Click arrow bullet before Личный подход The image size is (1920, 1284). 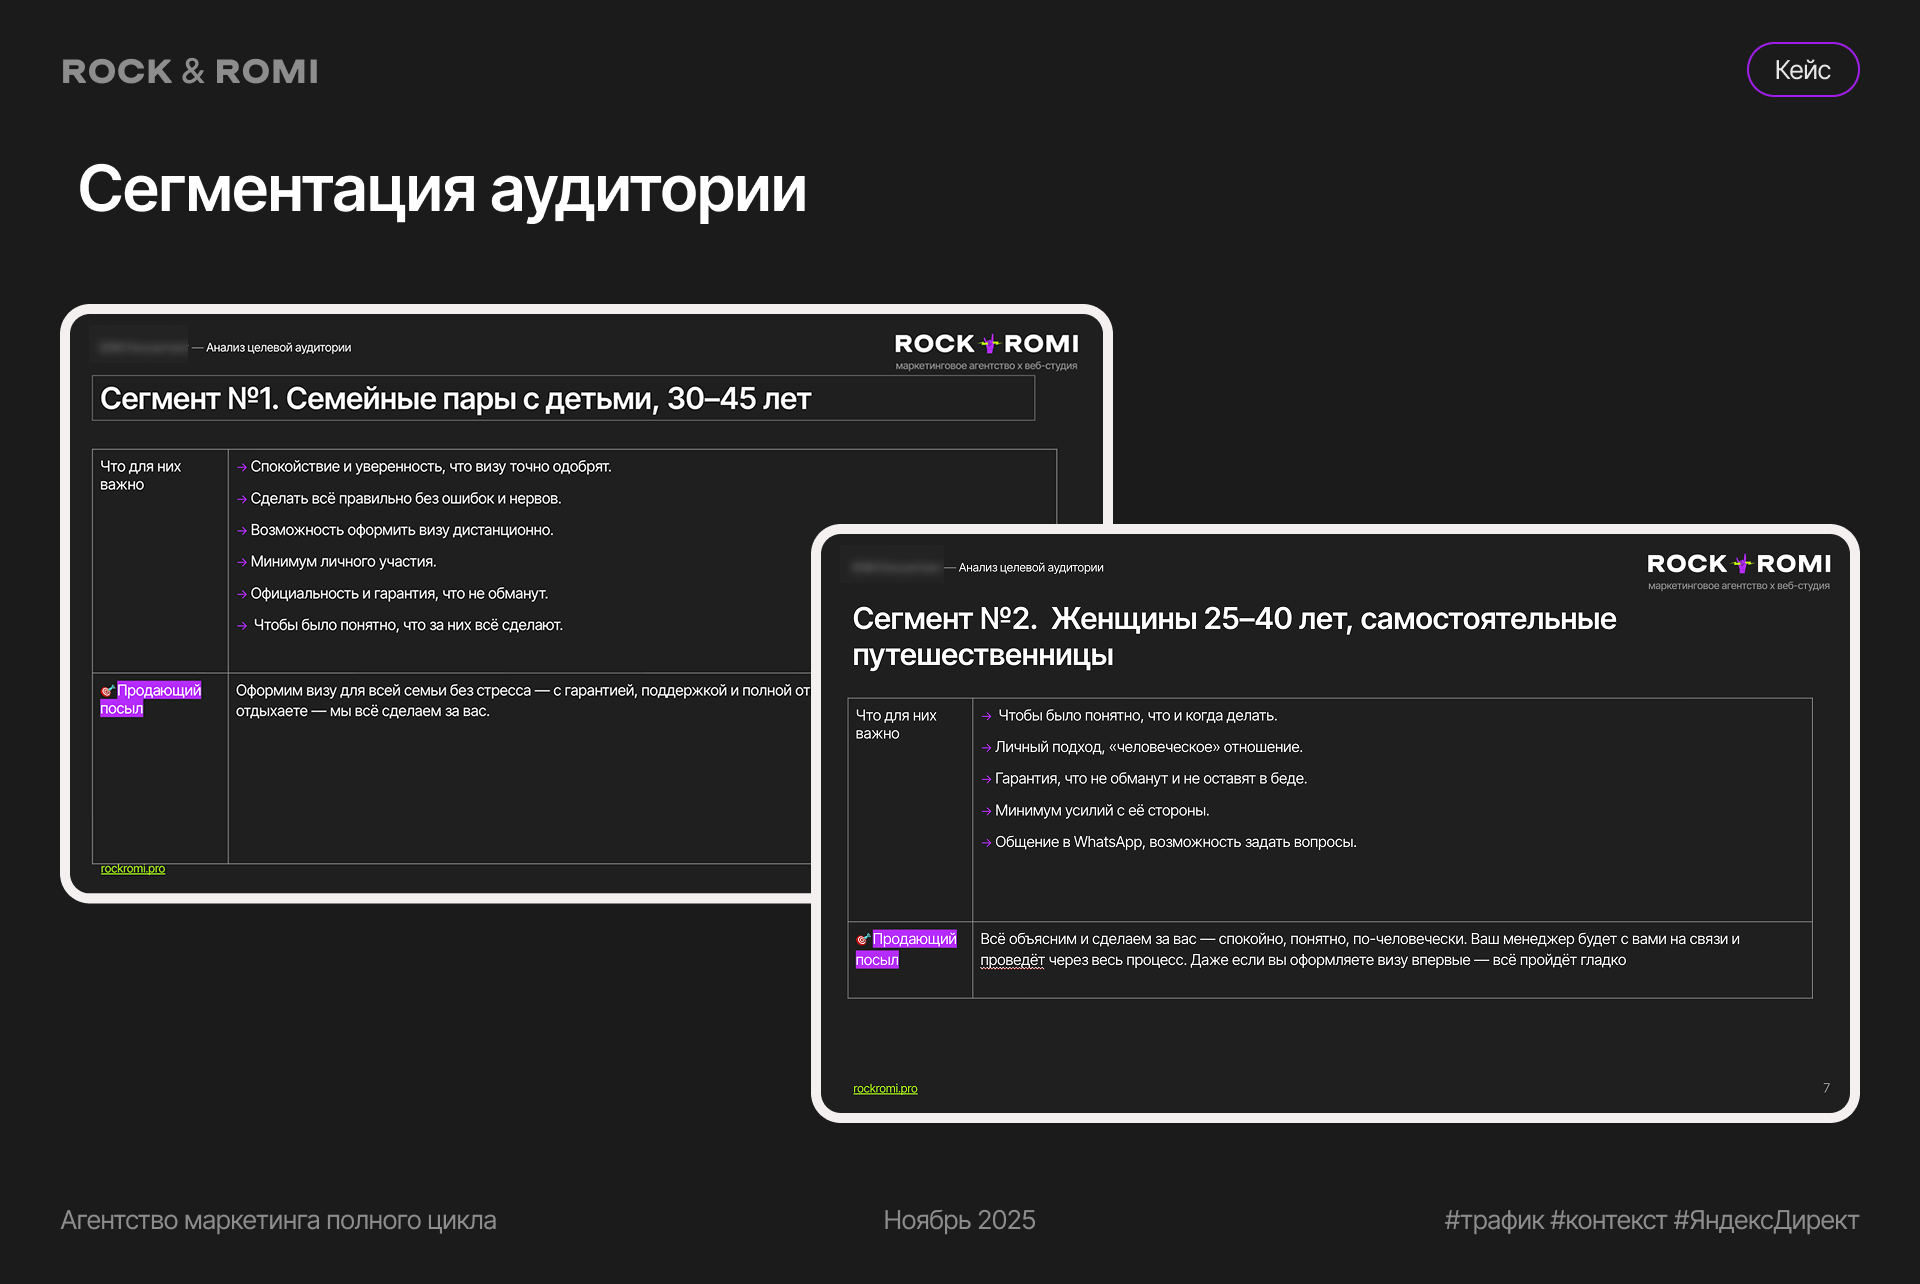[986, 748]
